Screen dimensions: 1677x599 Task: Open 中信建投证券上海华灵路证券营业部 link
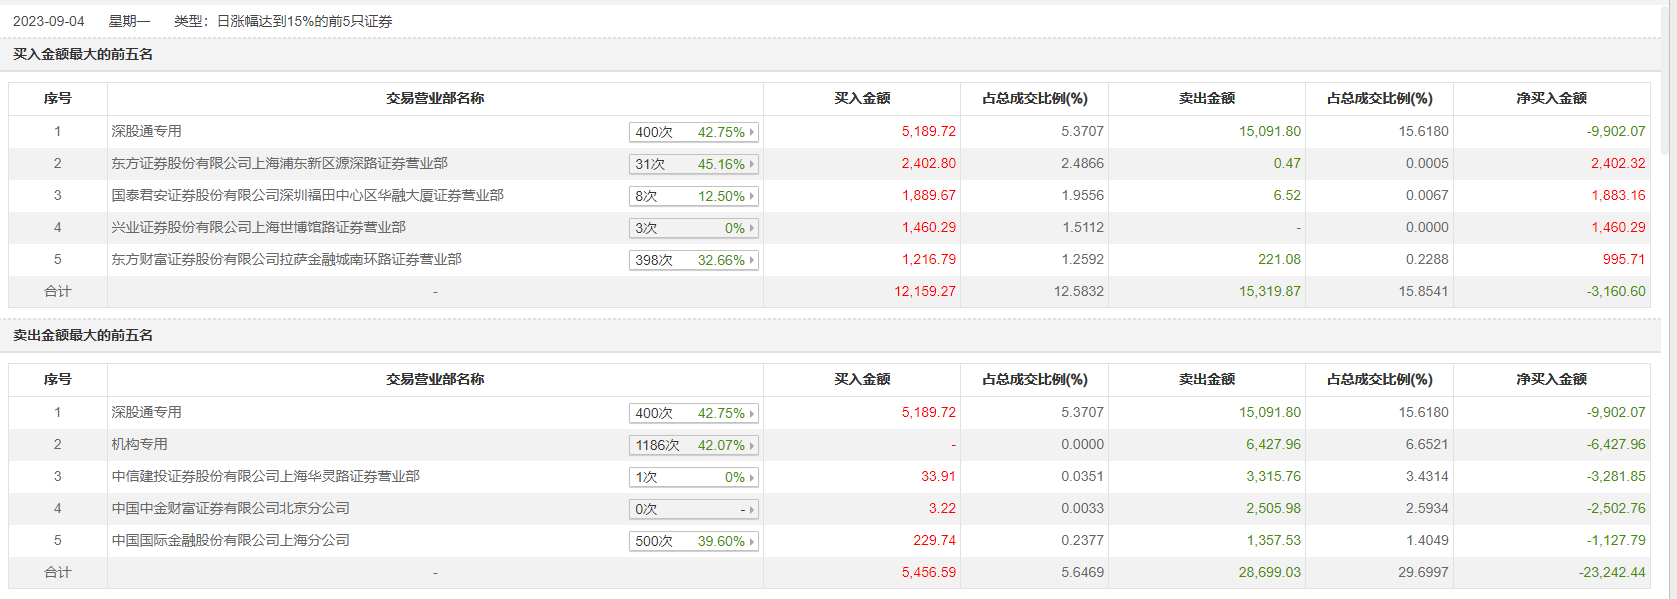click(x=265, y=476)
